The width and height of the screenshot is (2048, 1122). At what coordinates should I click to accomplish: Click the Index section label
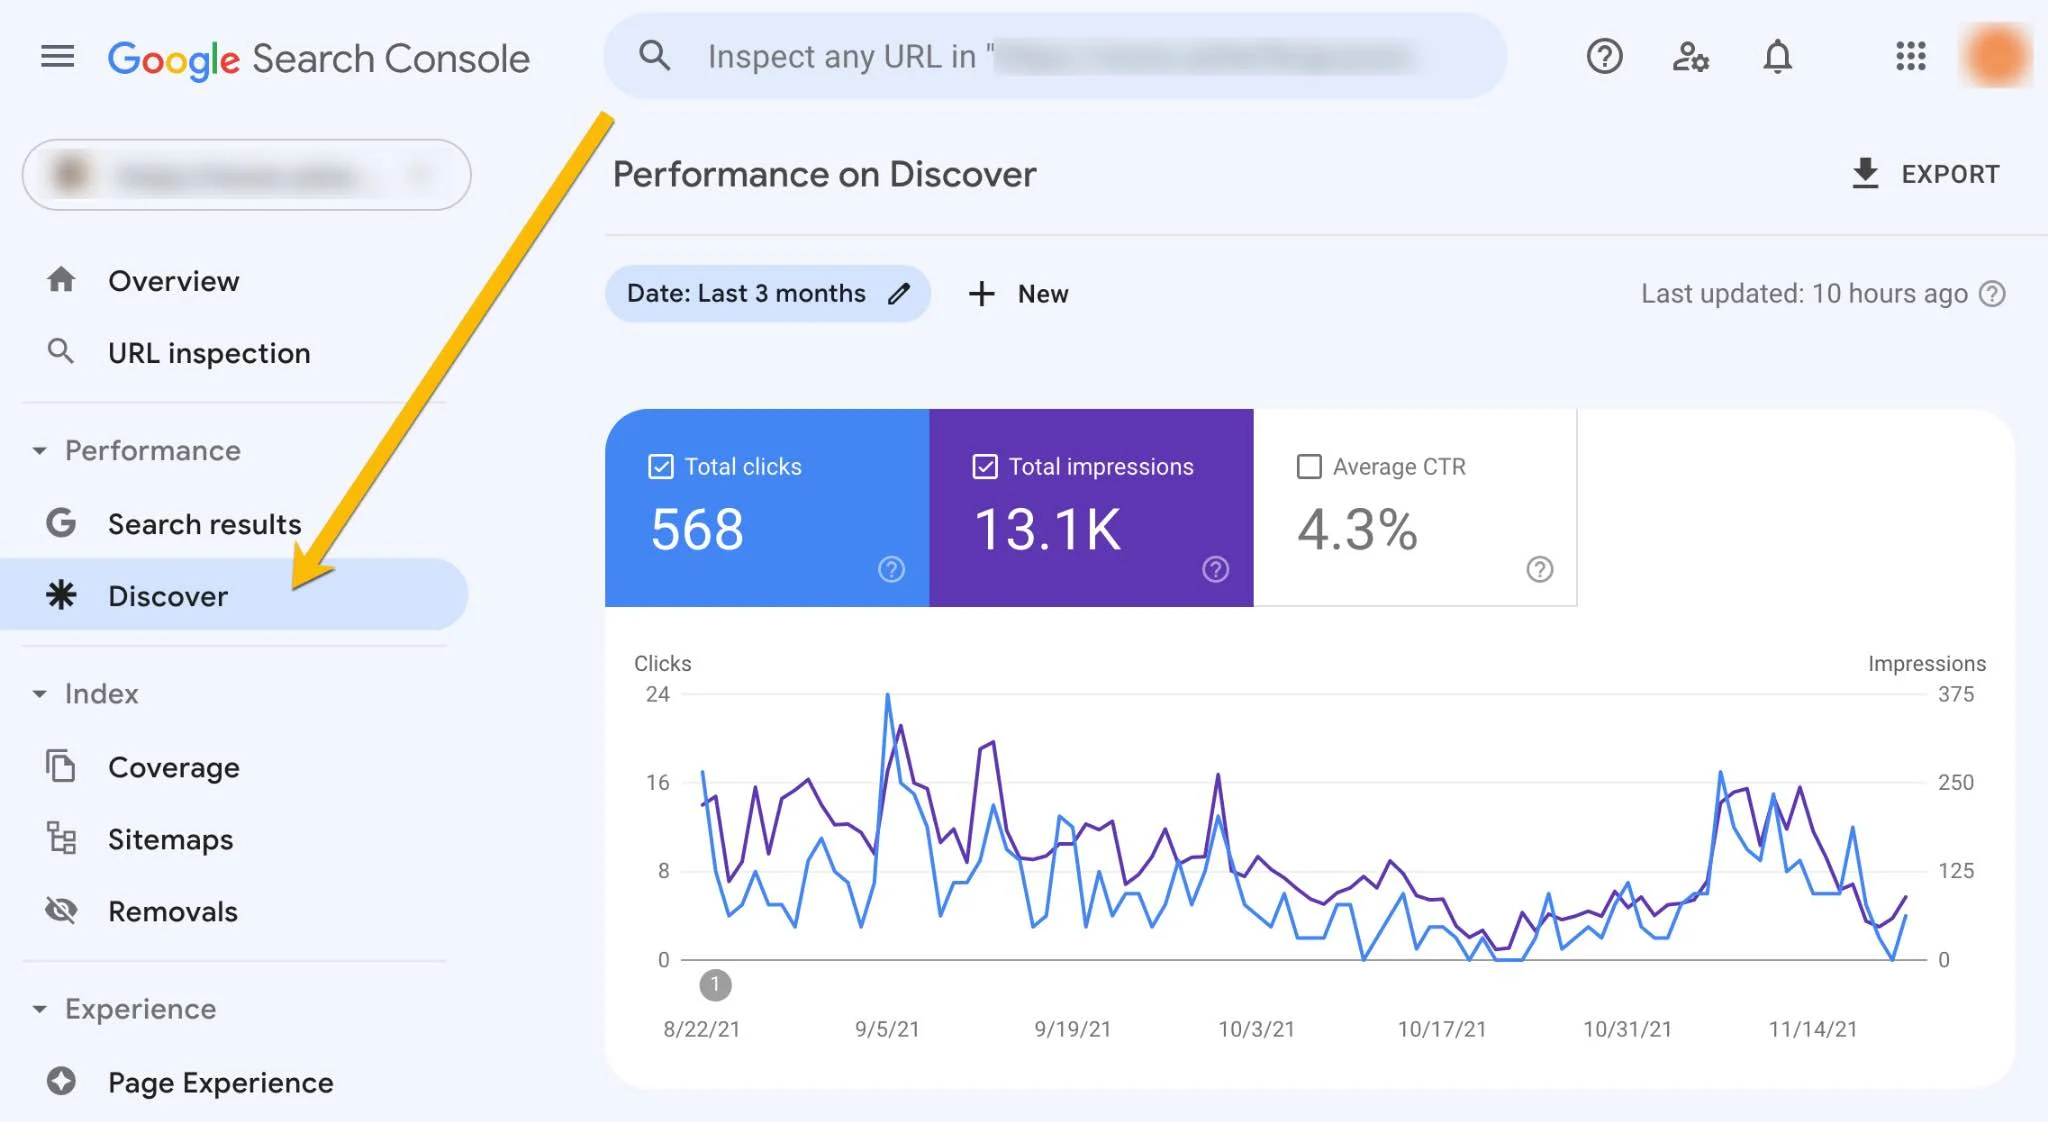coord(101,694)
